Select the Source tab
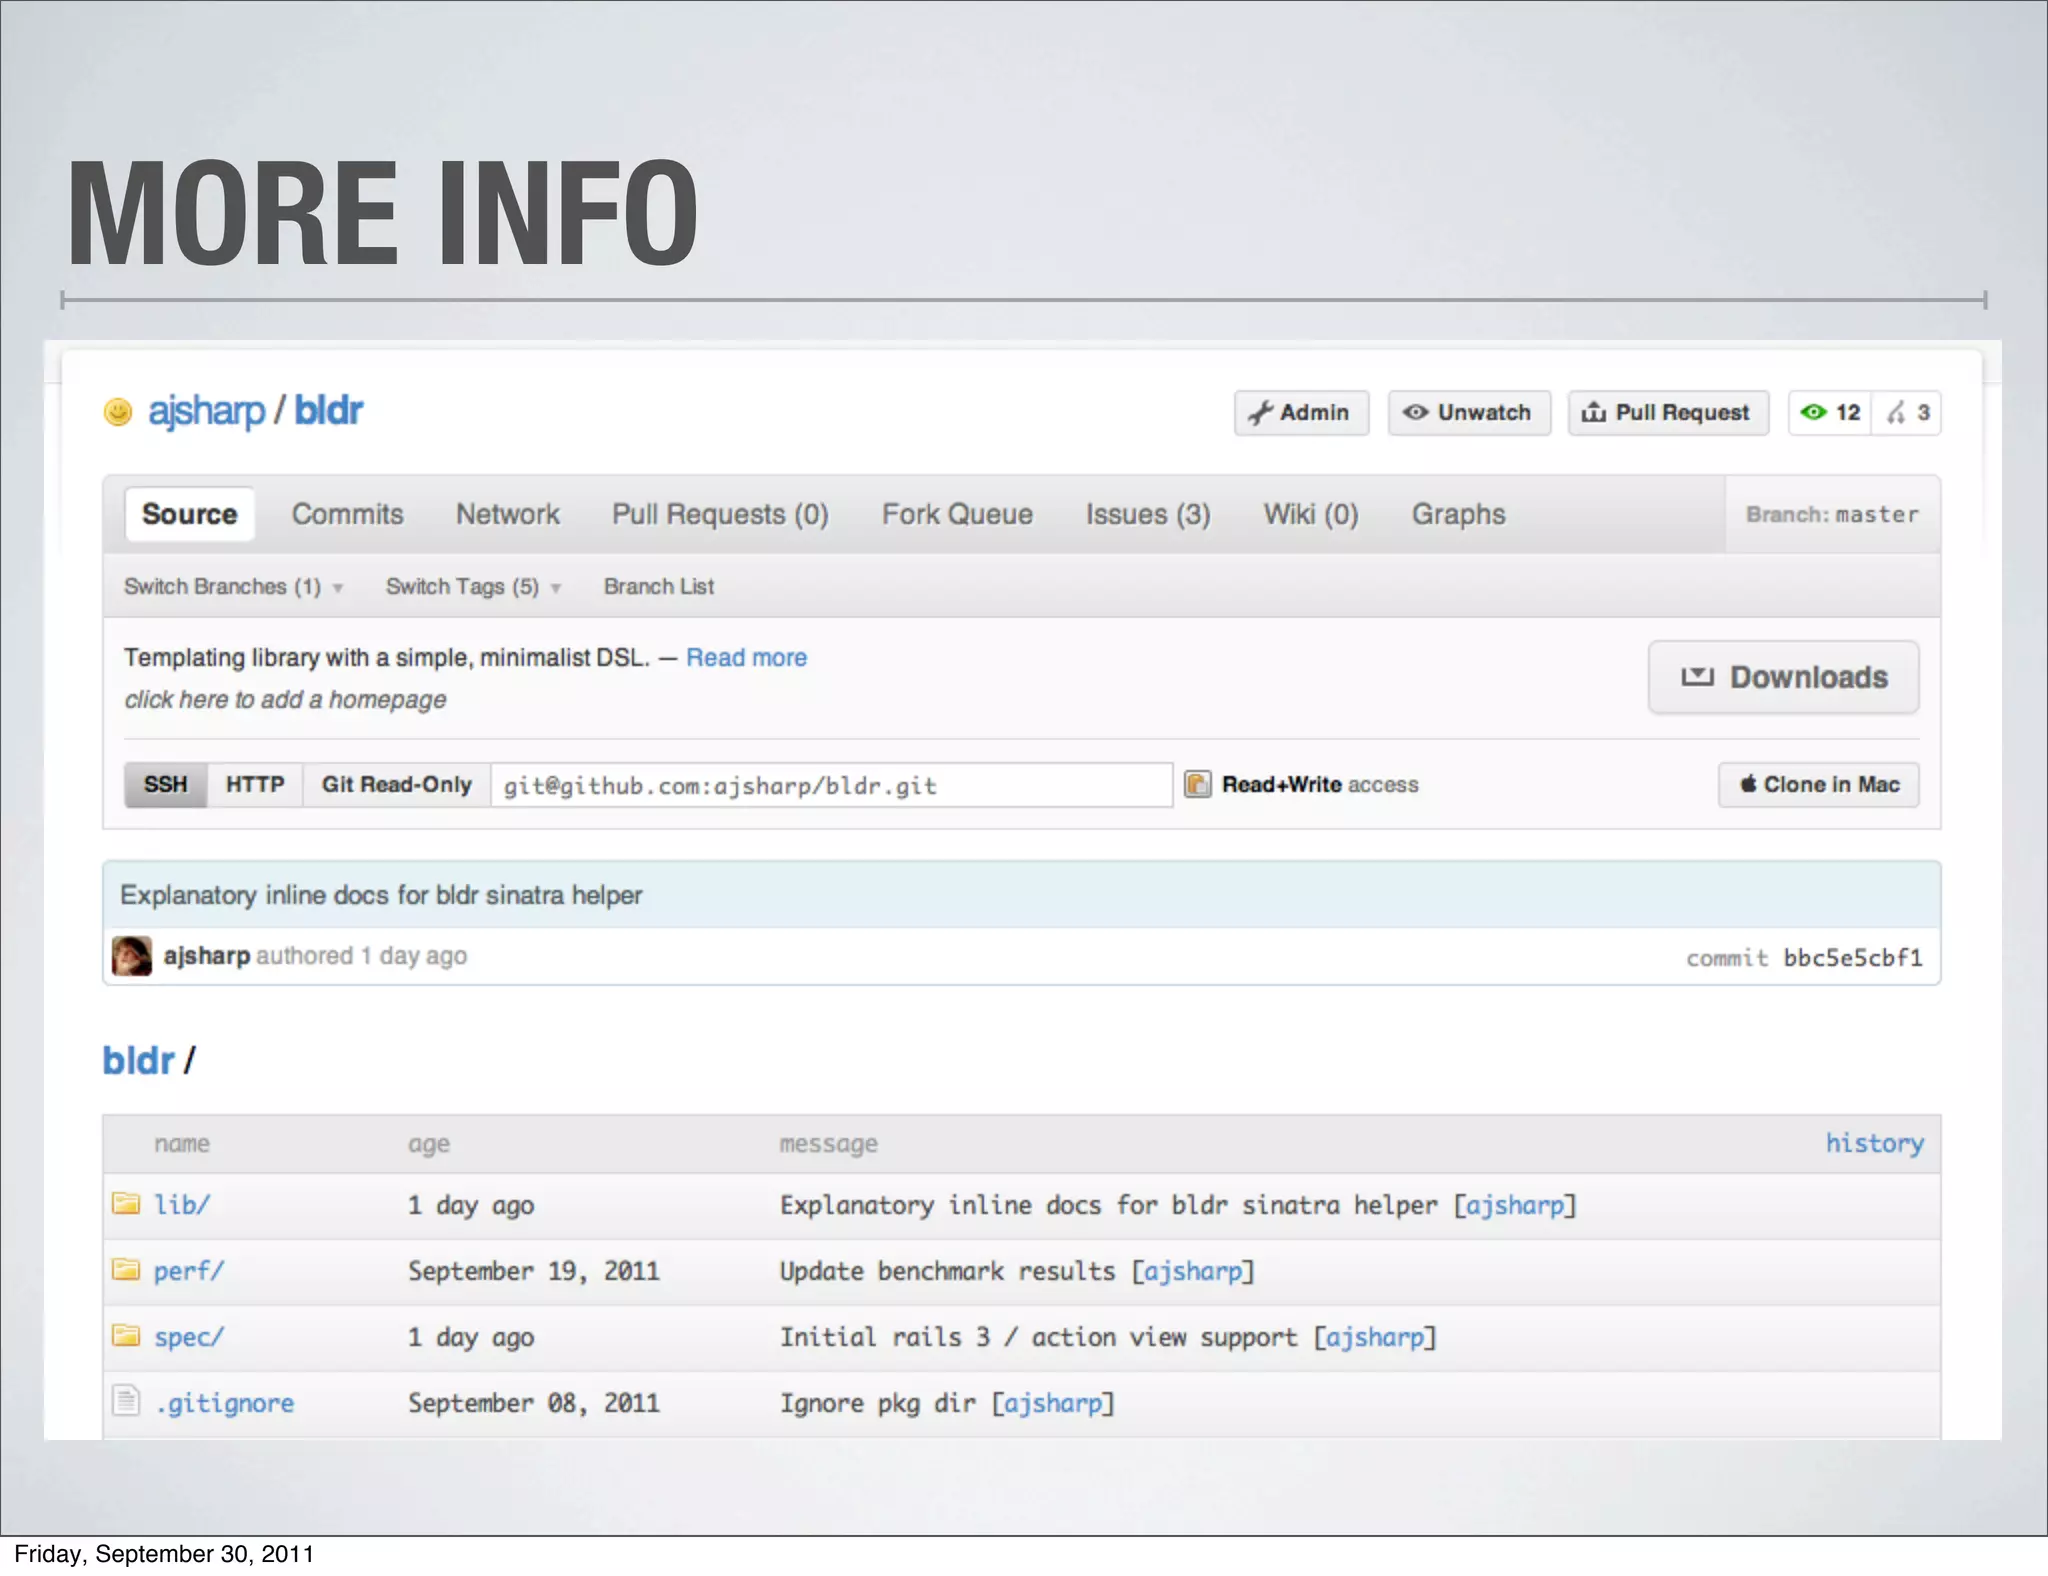The image size is (2048, 1576). (190, 514)
